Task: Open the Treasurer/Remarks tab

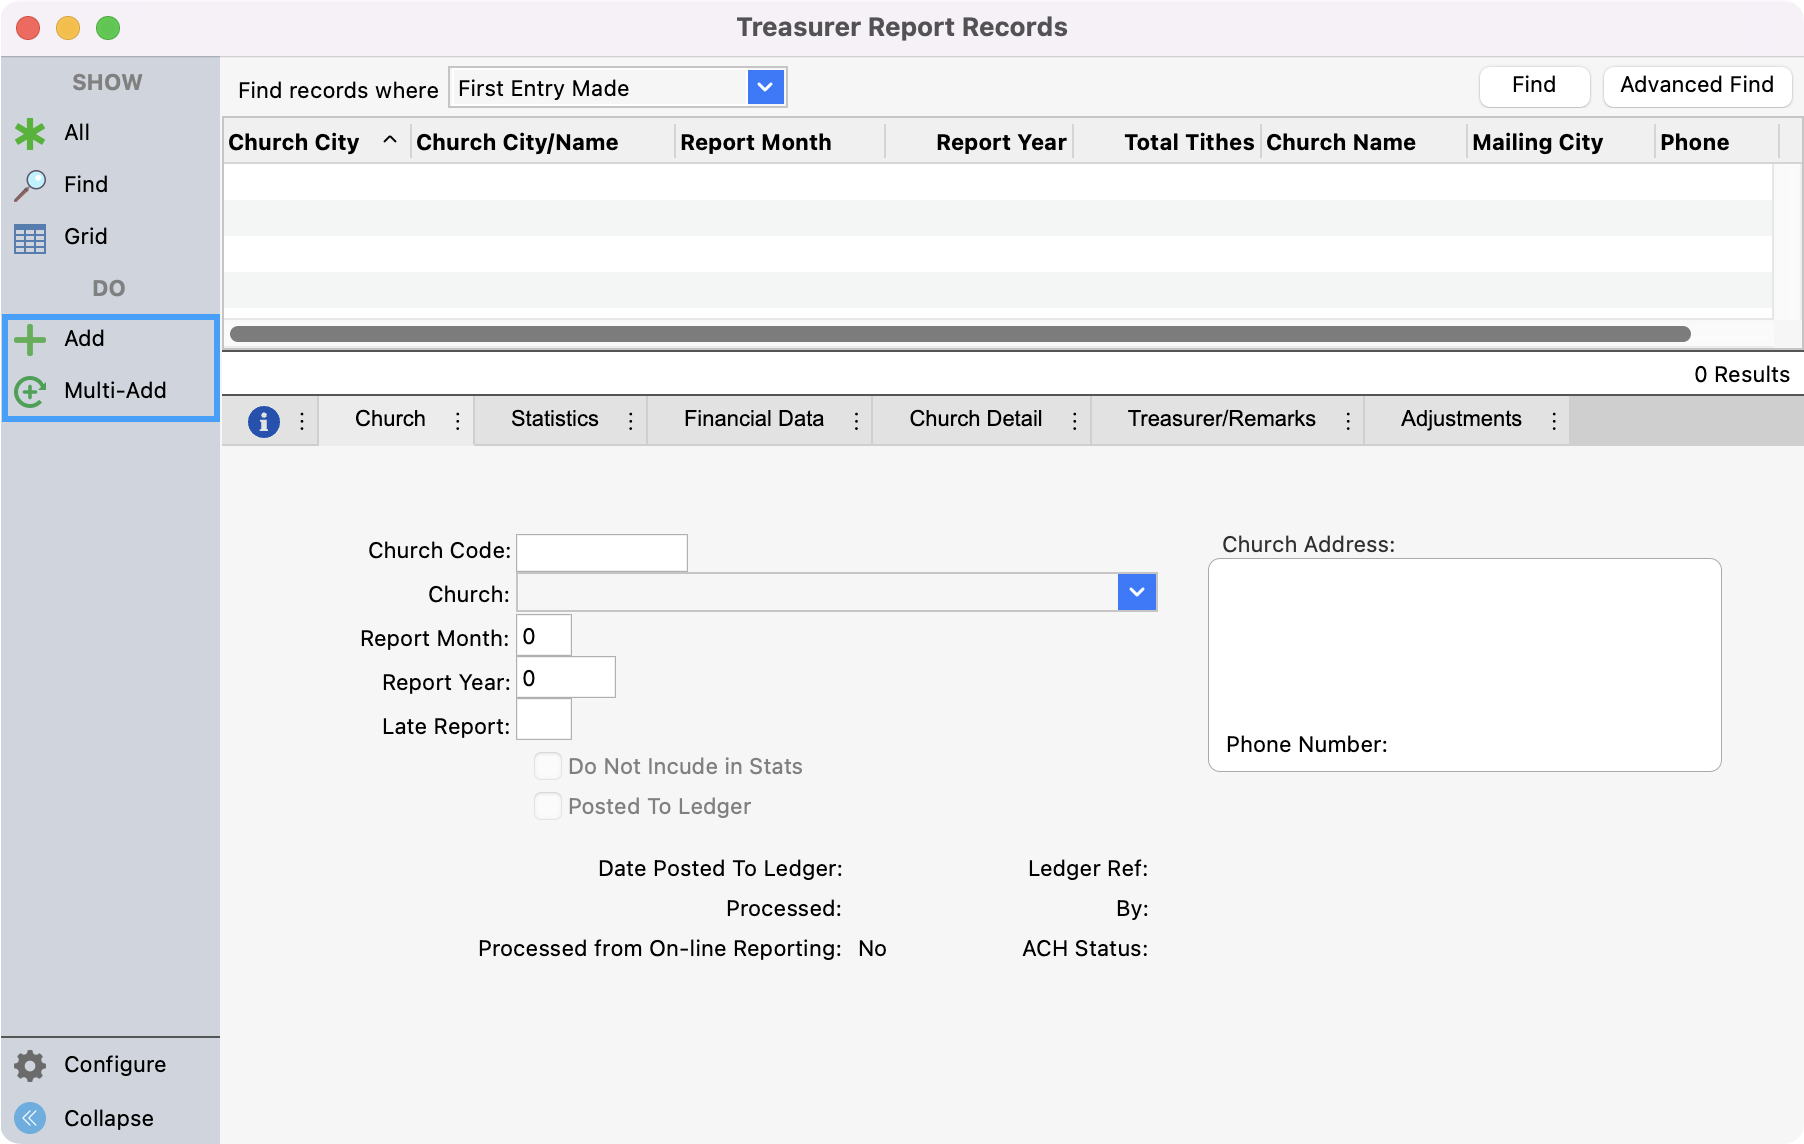Action: point(1221,419)
